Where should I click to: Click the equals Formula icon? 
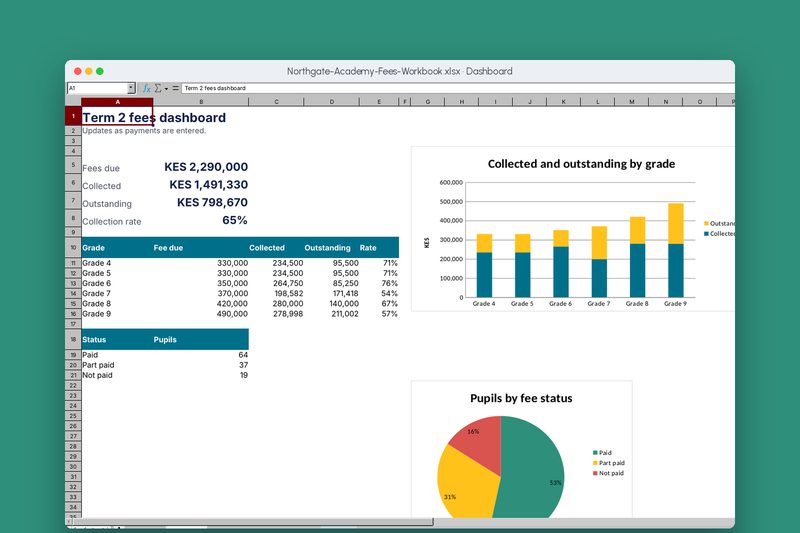(x=176, y=88)
